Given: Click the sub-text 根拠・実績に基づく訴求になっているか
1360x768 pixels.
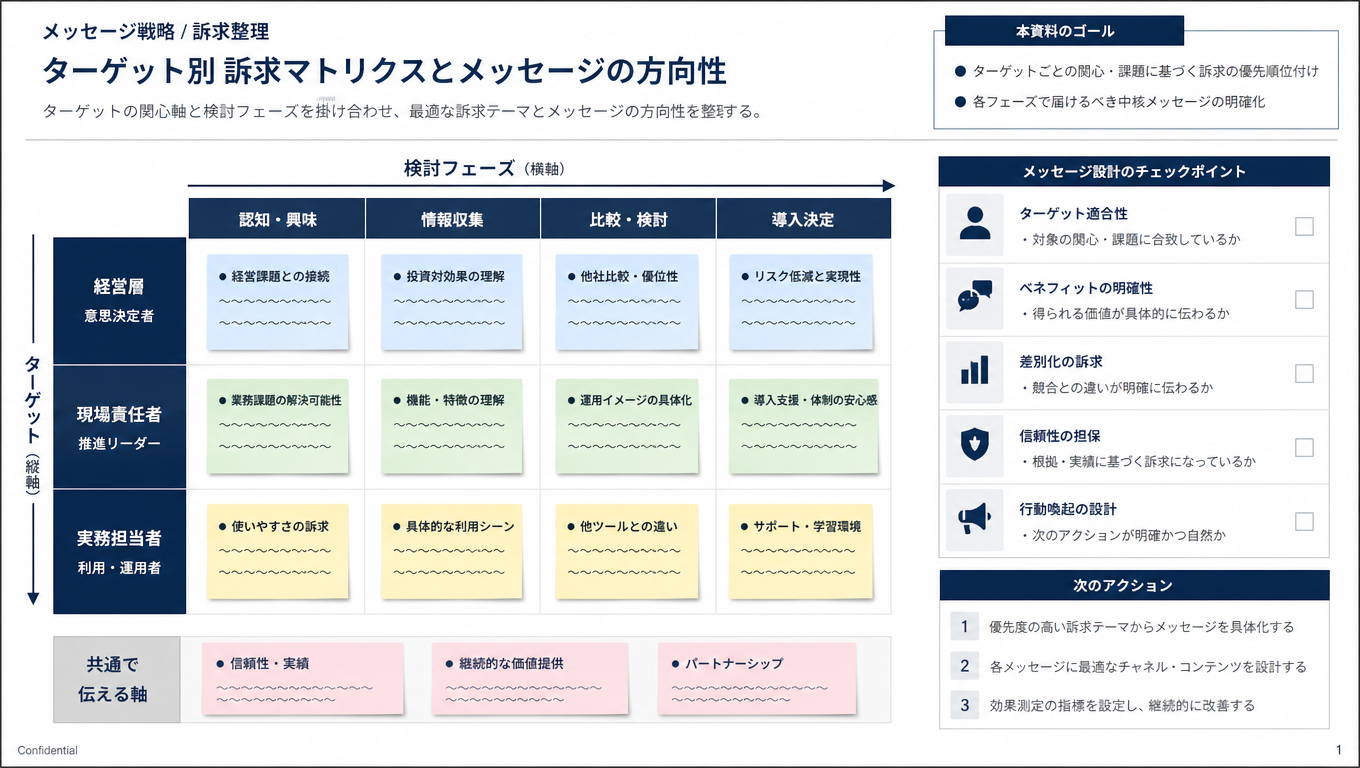Looking at the screenshot, I should click(x=1138, y=462).
